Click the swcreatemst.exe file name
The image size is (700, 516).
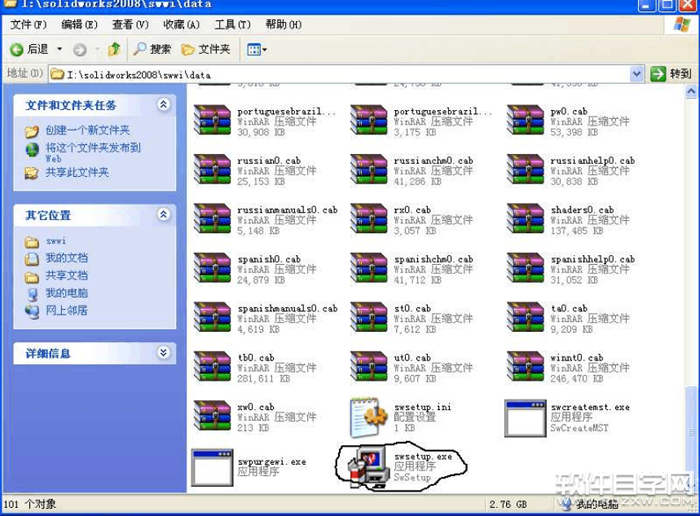pyautogui.click(x=590, y=407)
